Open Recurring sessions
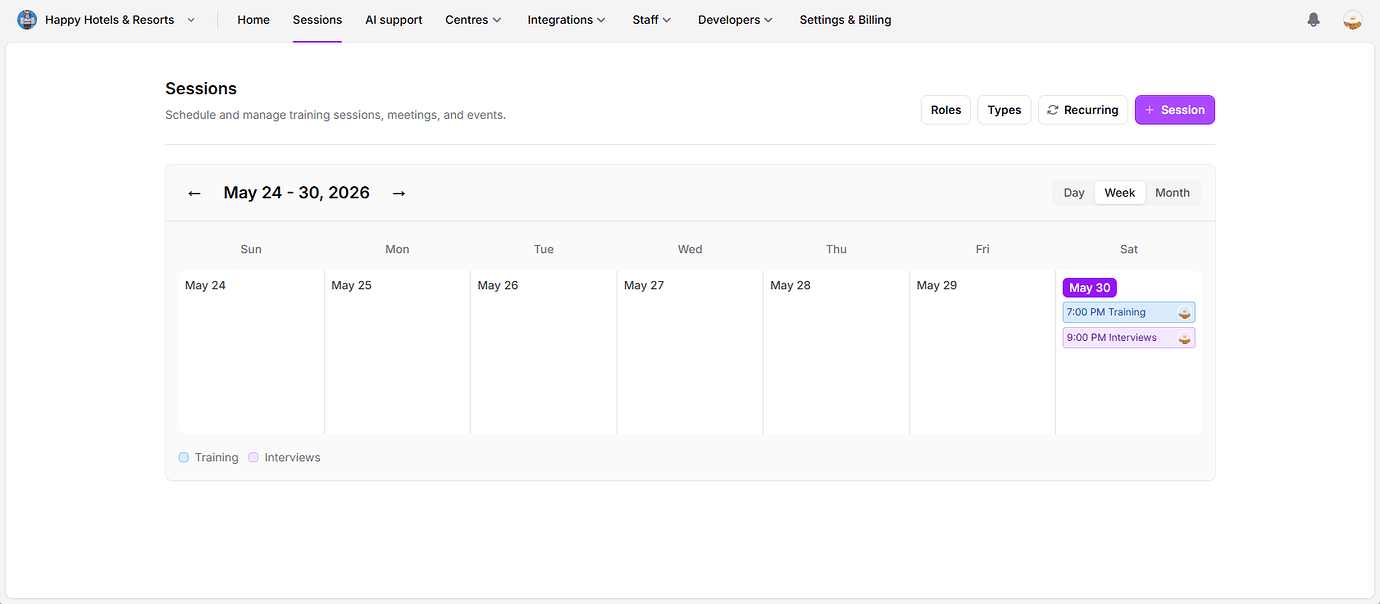This screenshot has height=604, width=1380. point(1083,110)
